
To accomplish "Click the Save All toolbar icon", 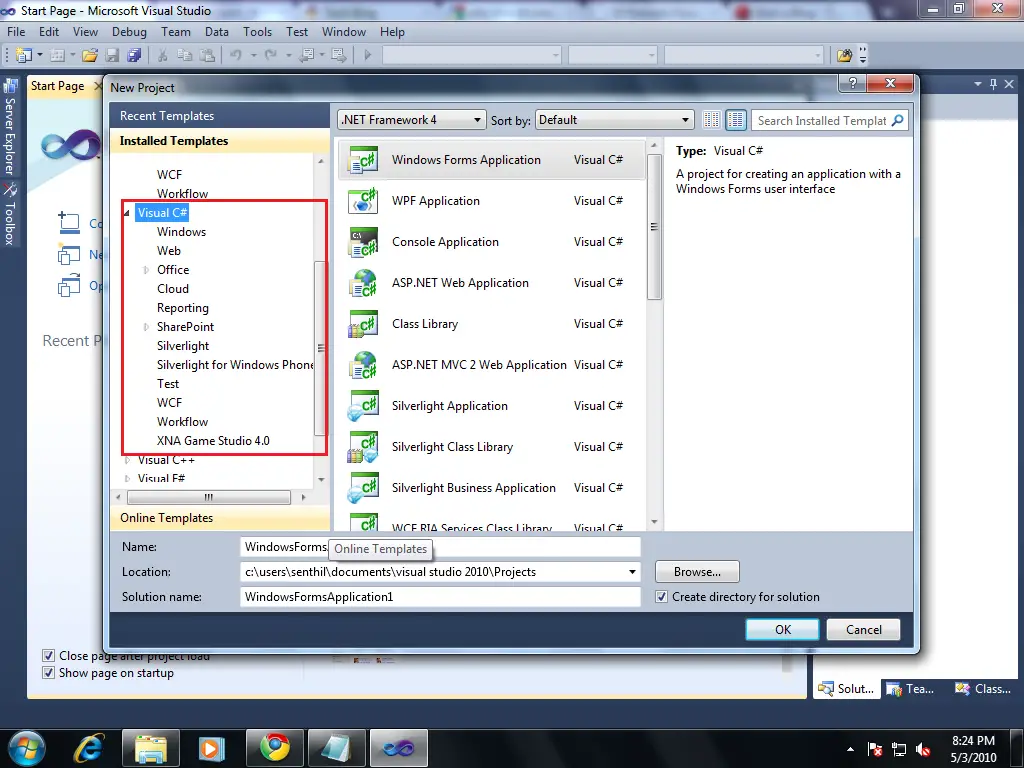I will click(x=135, y=56).
